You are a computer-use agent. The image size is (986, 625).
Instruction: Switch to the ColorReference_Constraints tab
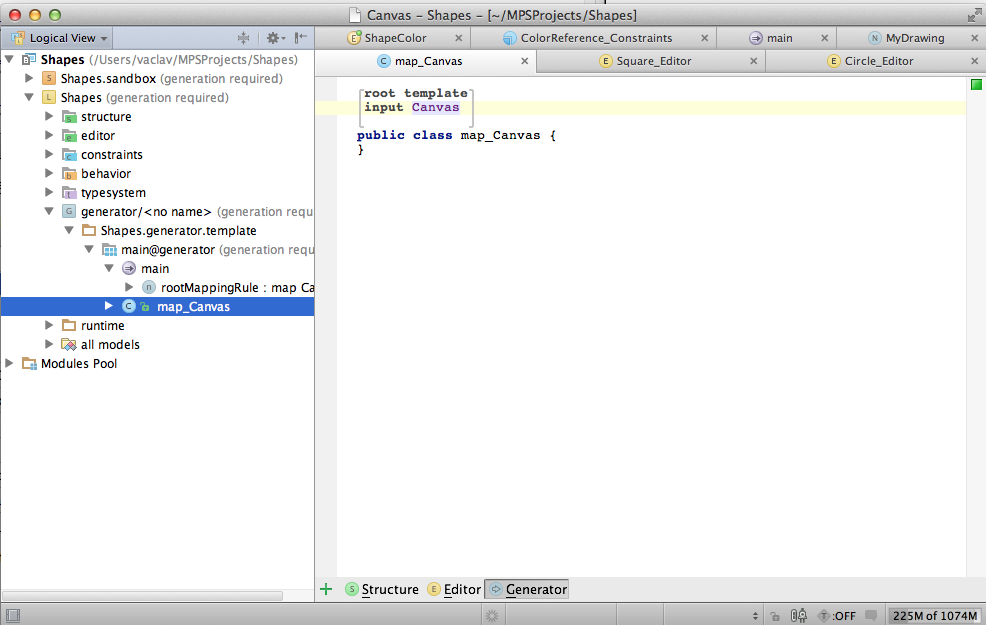pyautogui.click(x=596, y=38)
